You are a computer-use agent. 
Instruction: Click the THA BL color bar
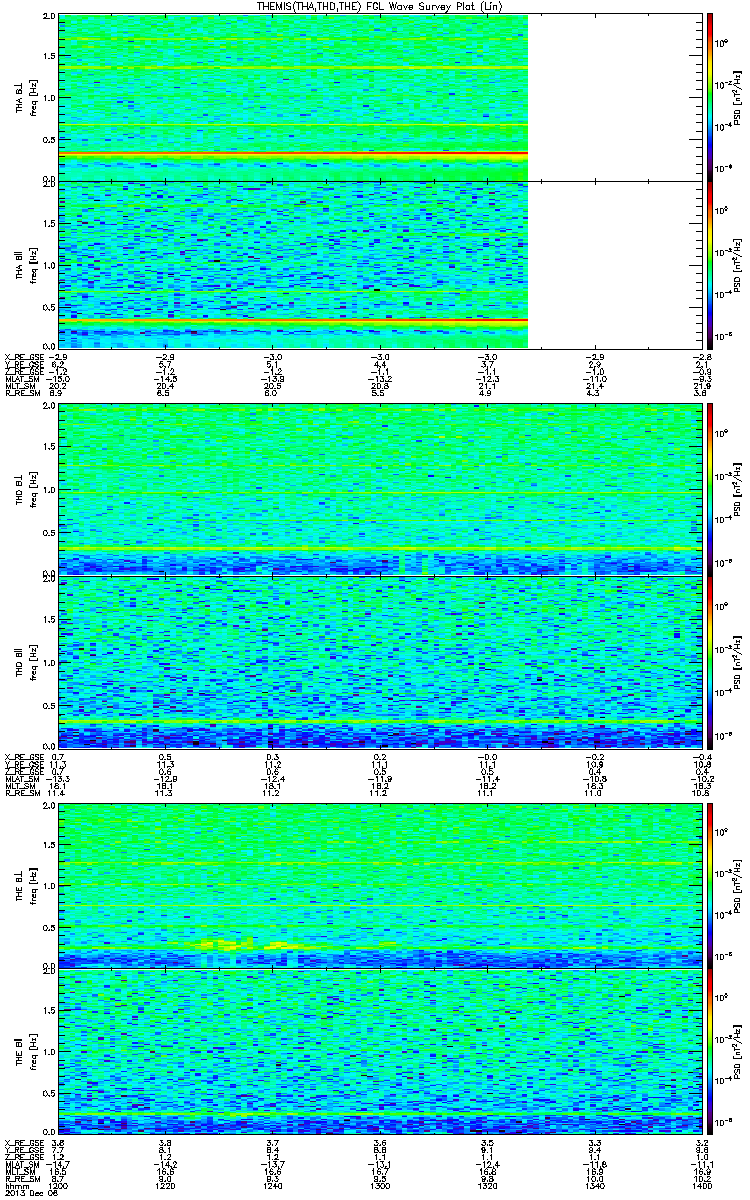click(710, 97)
